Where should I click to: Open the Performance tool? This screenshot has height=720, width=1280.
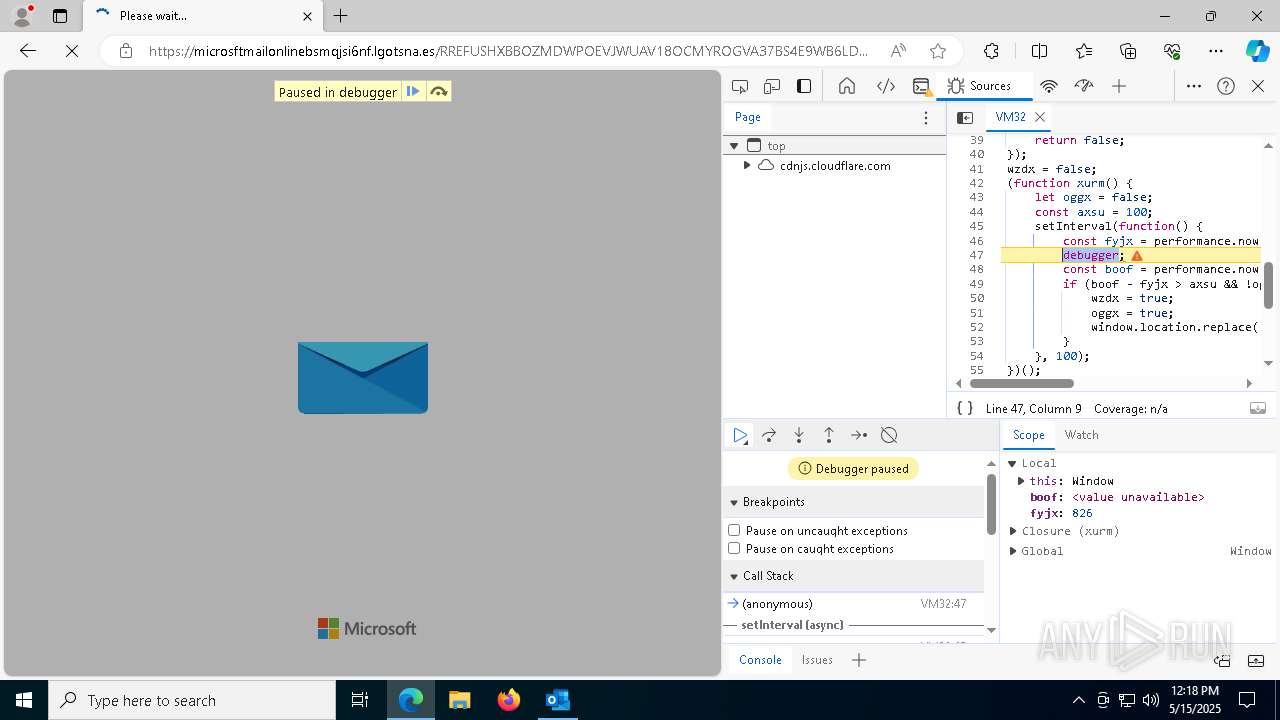[x=1084, y=86]
